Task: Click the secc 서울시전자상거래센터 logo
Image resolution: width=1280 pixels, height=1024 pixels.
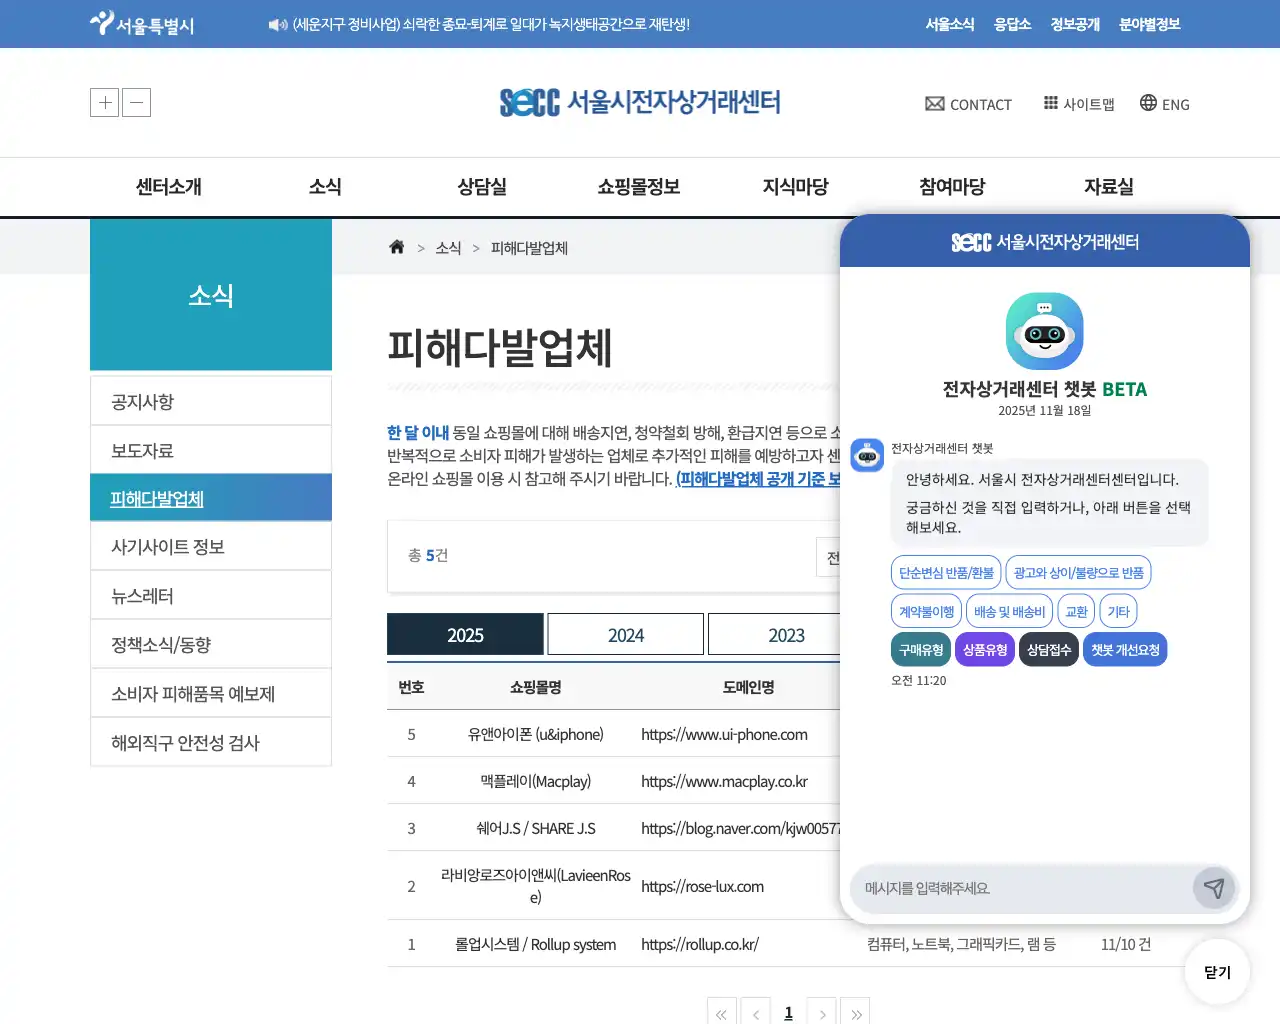Action: 639,102
